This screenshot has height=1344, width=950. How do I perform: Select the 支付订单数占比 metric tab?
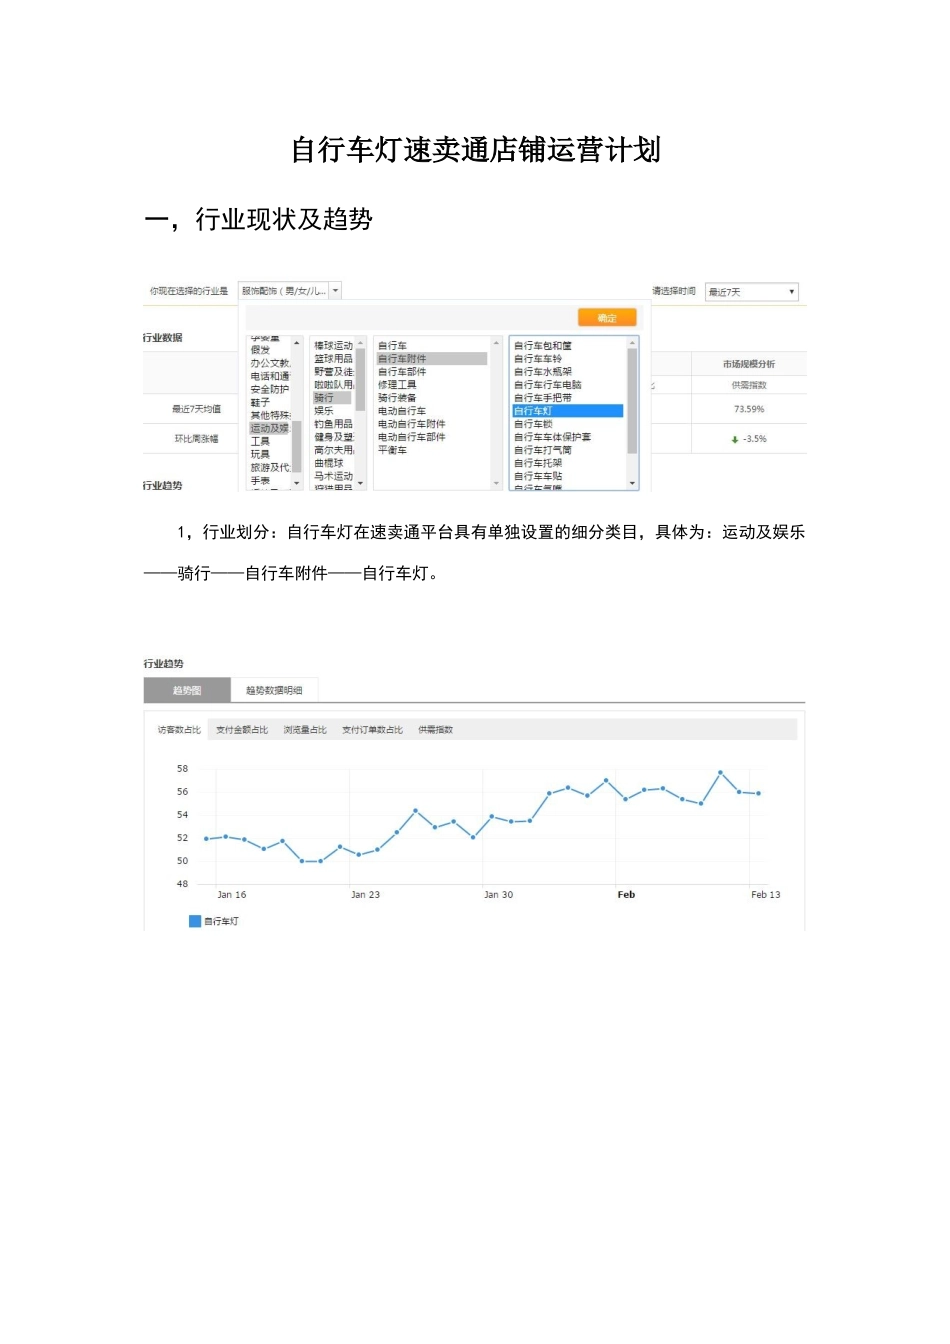pos(372,730)
